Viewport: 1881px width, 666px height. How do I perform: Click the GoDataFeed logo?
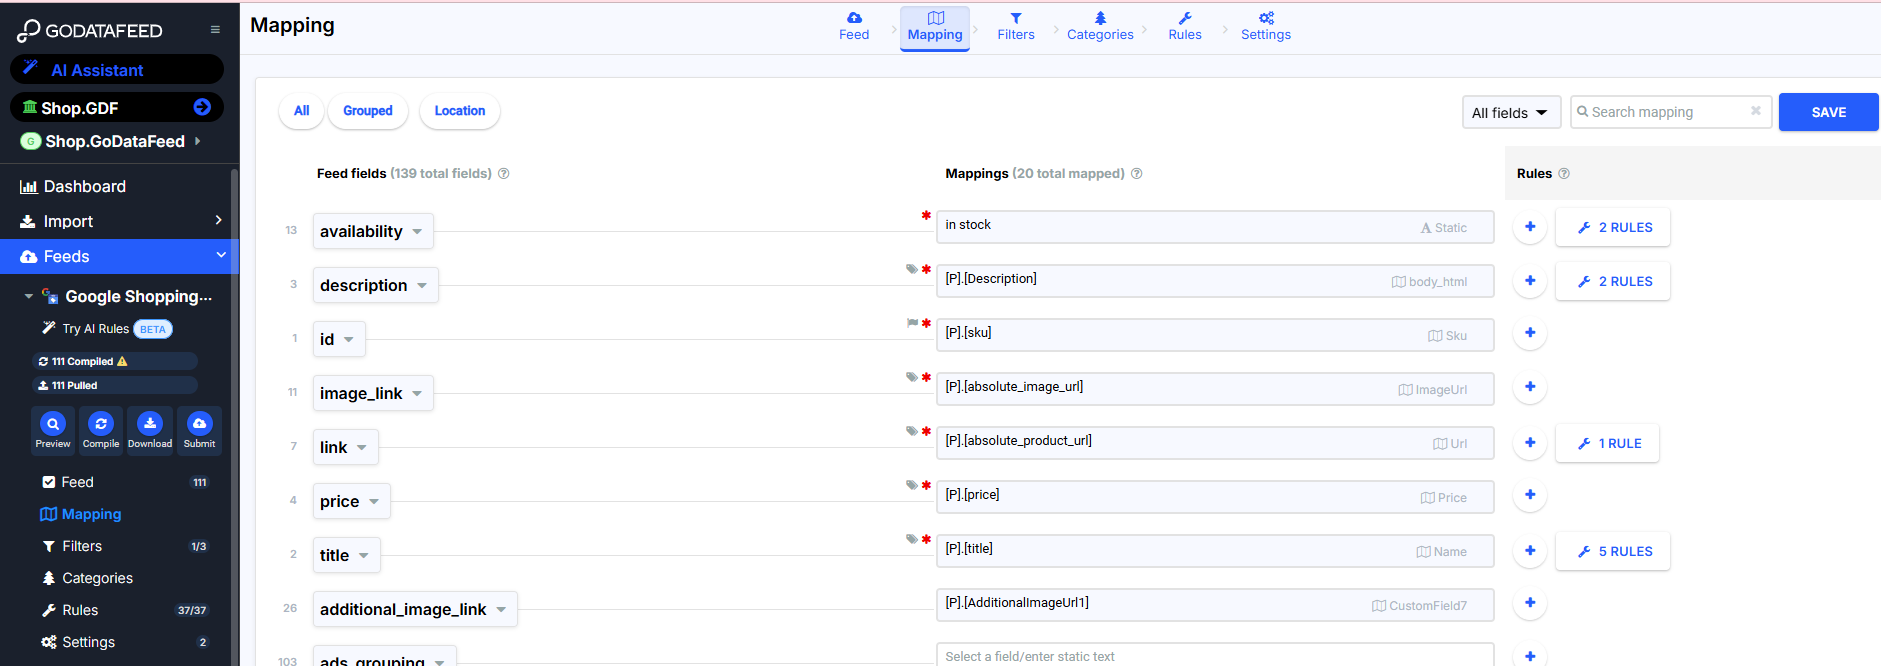click(x=89, y=31)
